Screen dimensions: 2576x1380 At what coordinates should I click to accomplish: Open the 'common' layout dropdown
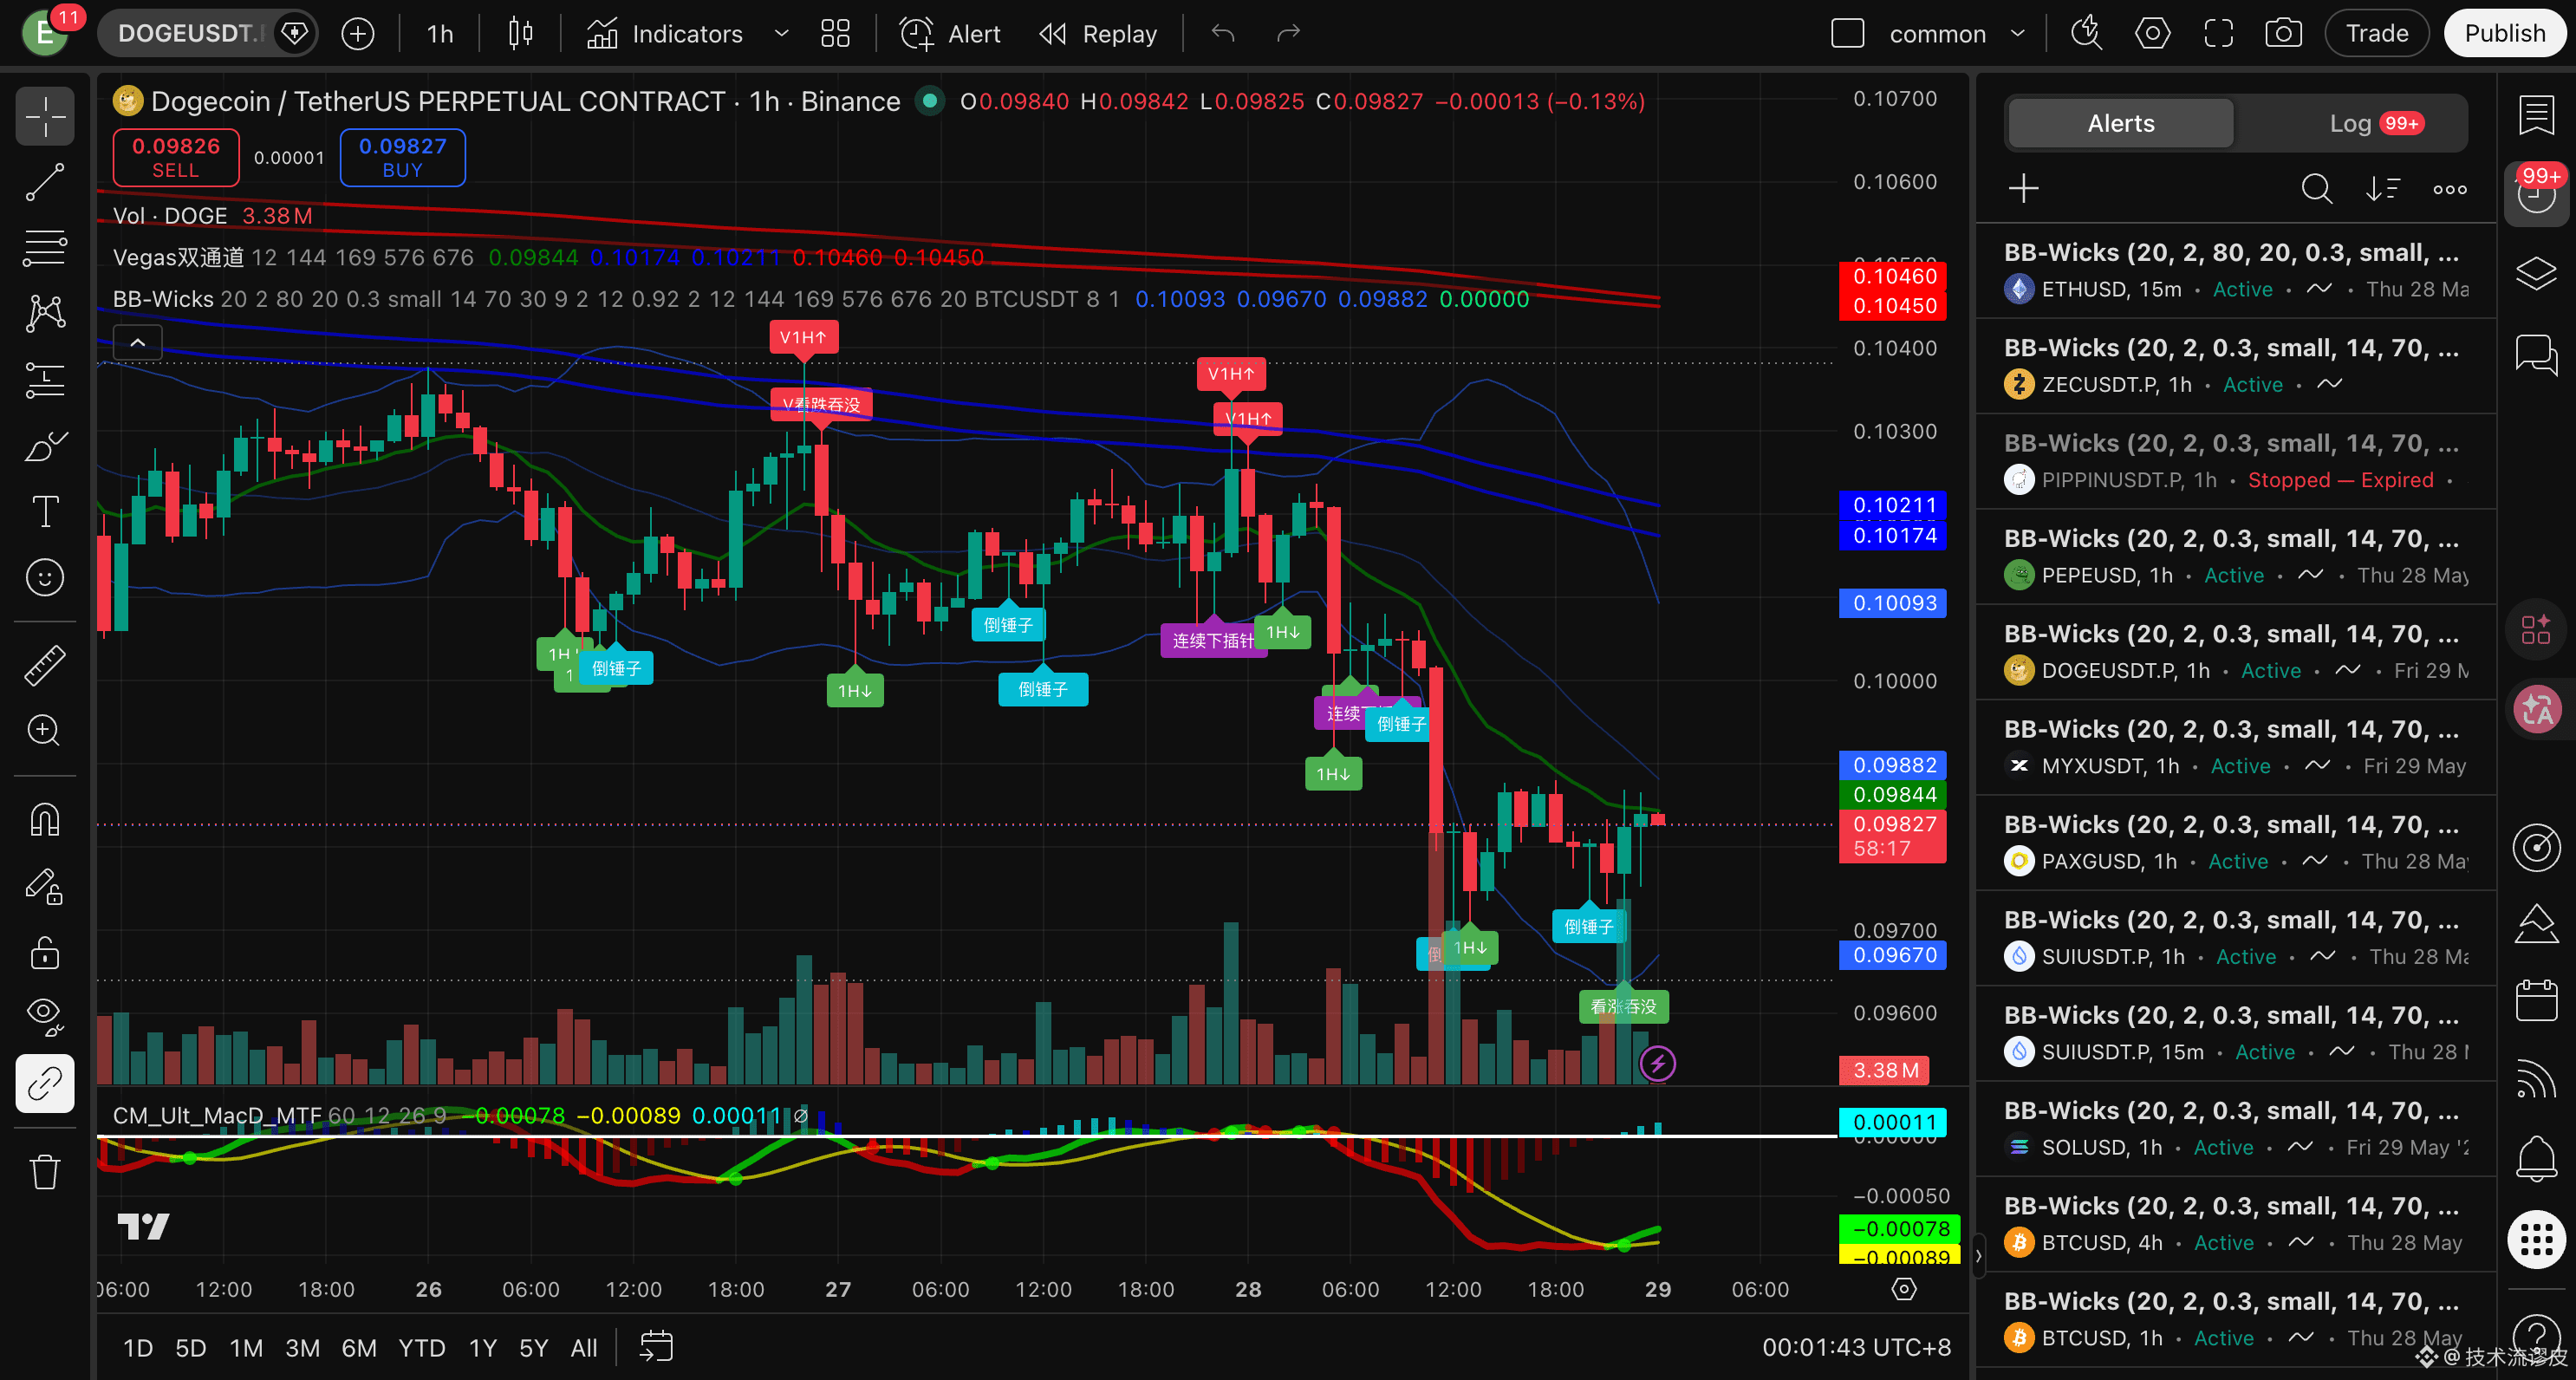[x=1957, y=34]
